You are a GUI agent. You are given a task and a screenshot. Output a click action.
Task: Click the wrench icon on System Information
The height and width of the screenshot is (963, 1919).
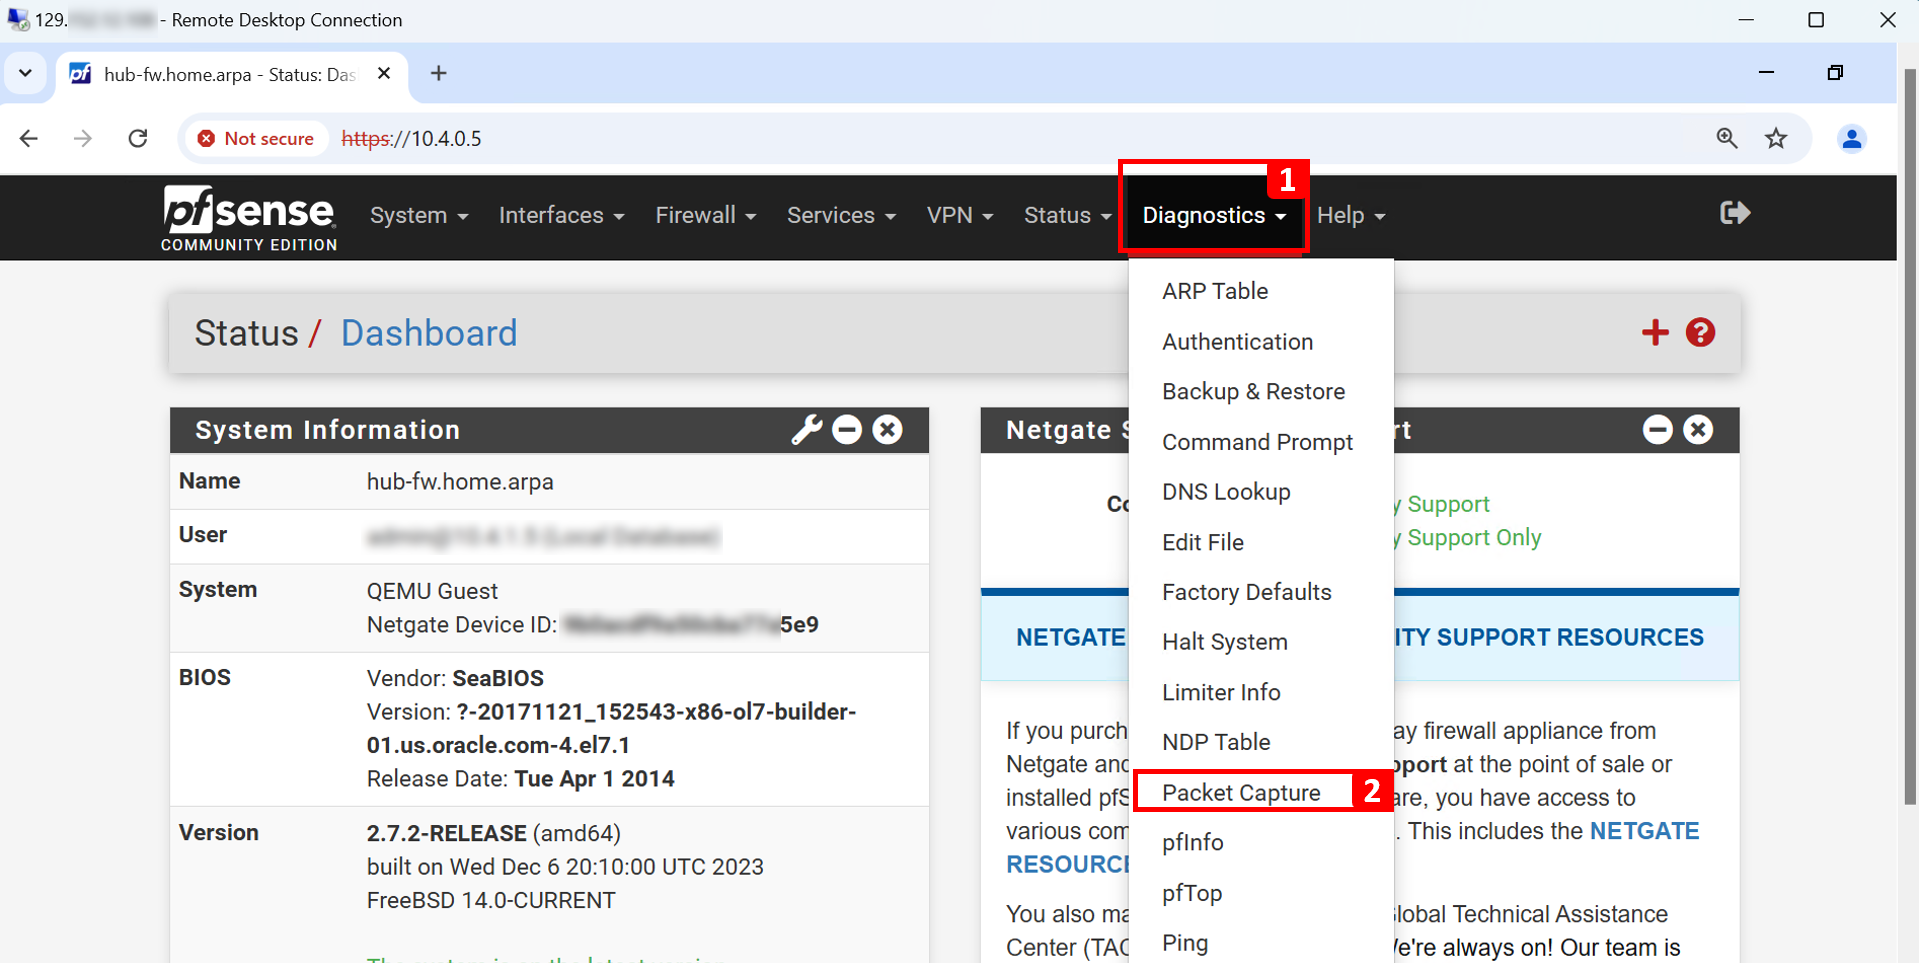[x=806, y=430]
